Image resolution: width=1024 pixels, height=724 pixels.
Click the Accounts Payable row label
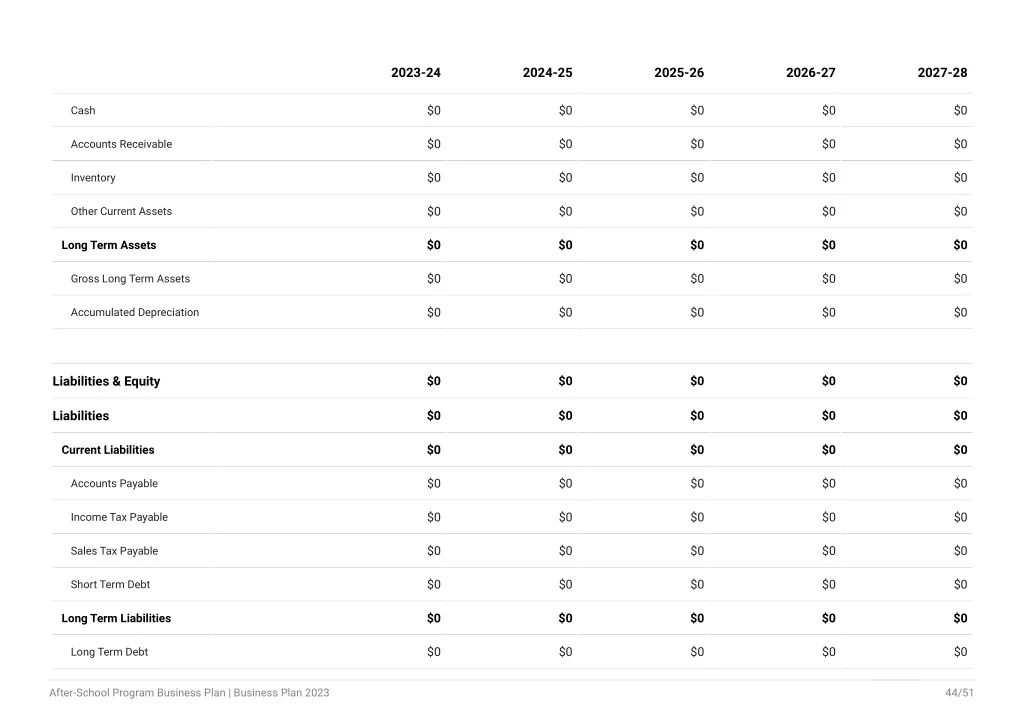[x=114, y=484]
